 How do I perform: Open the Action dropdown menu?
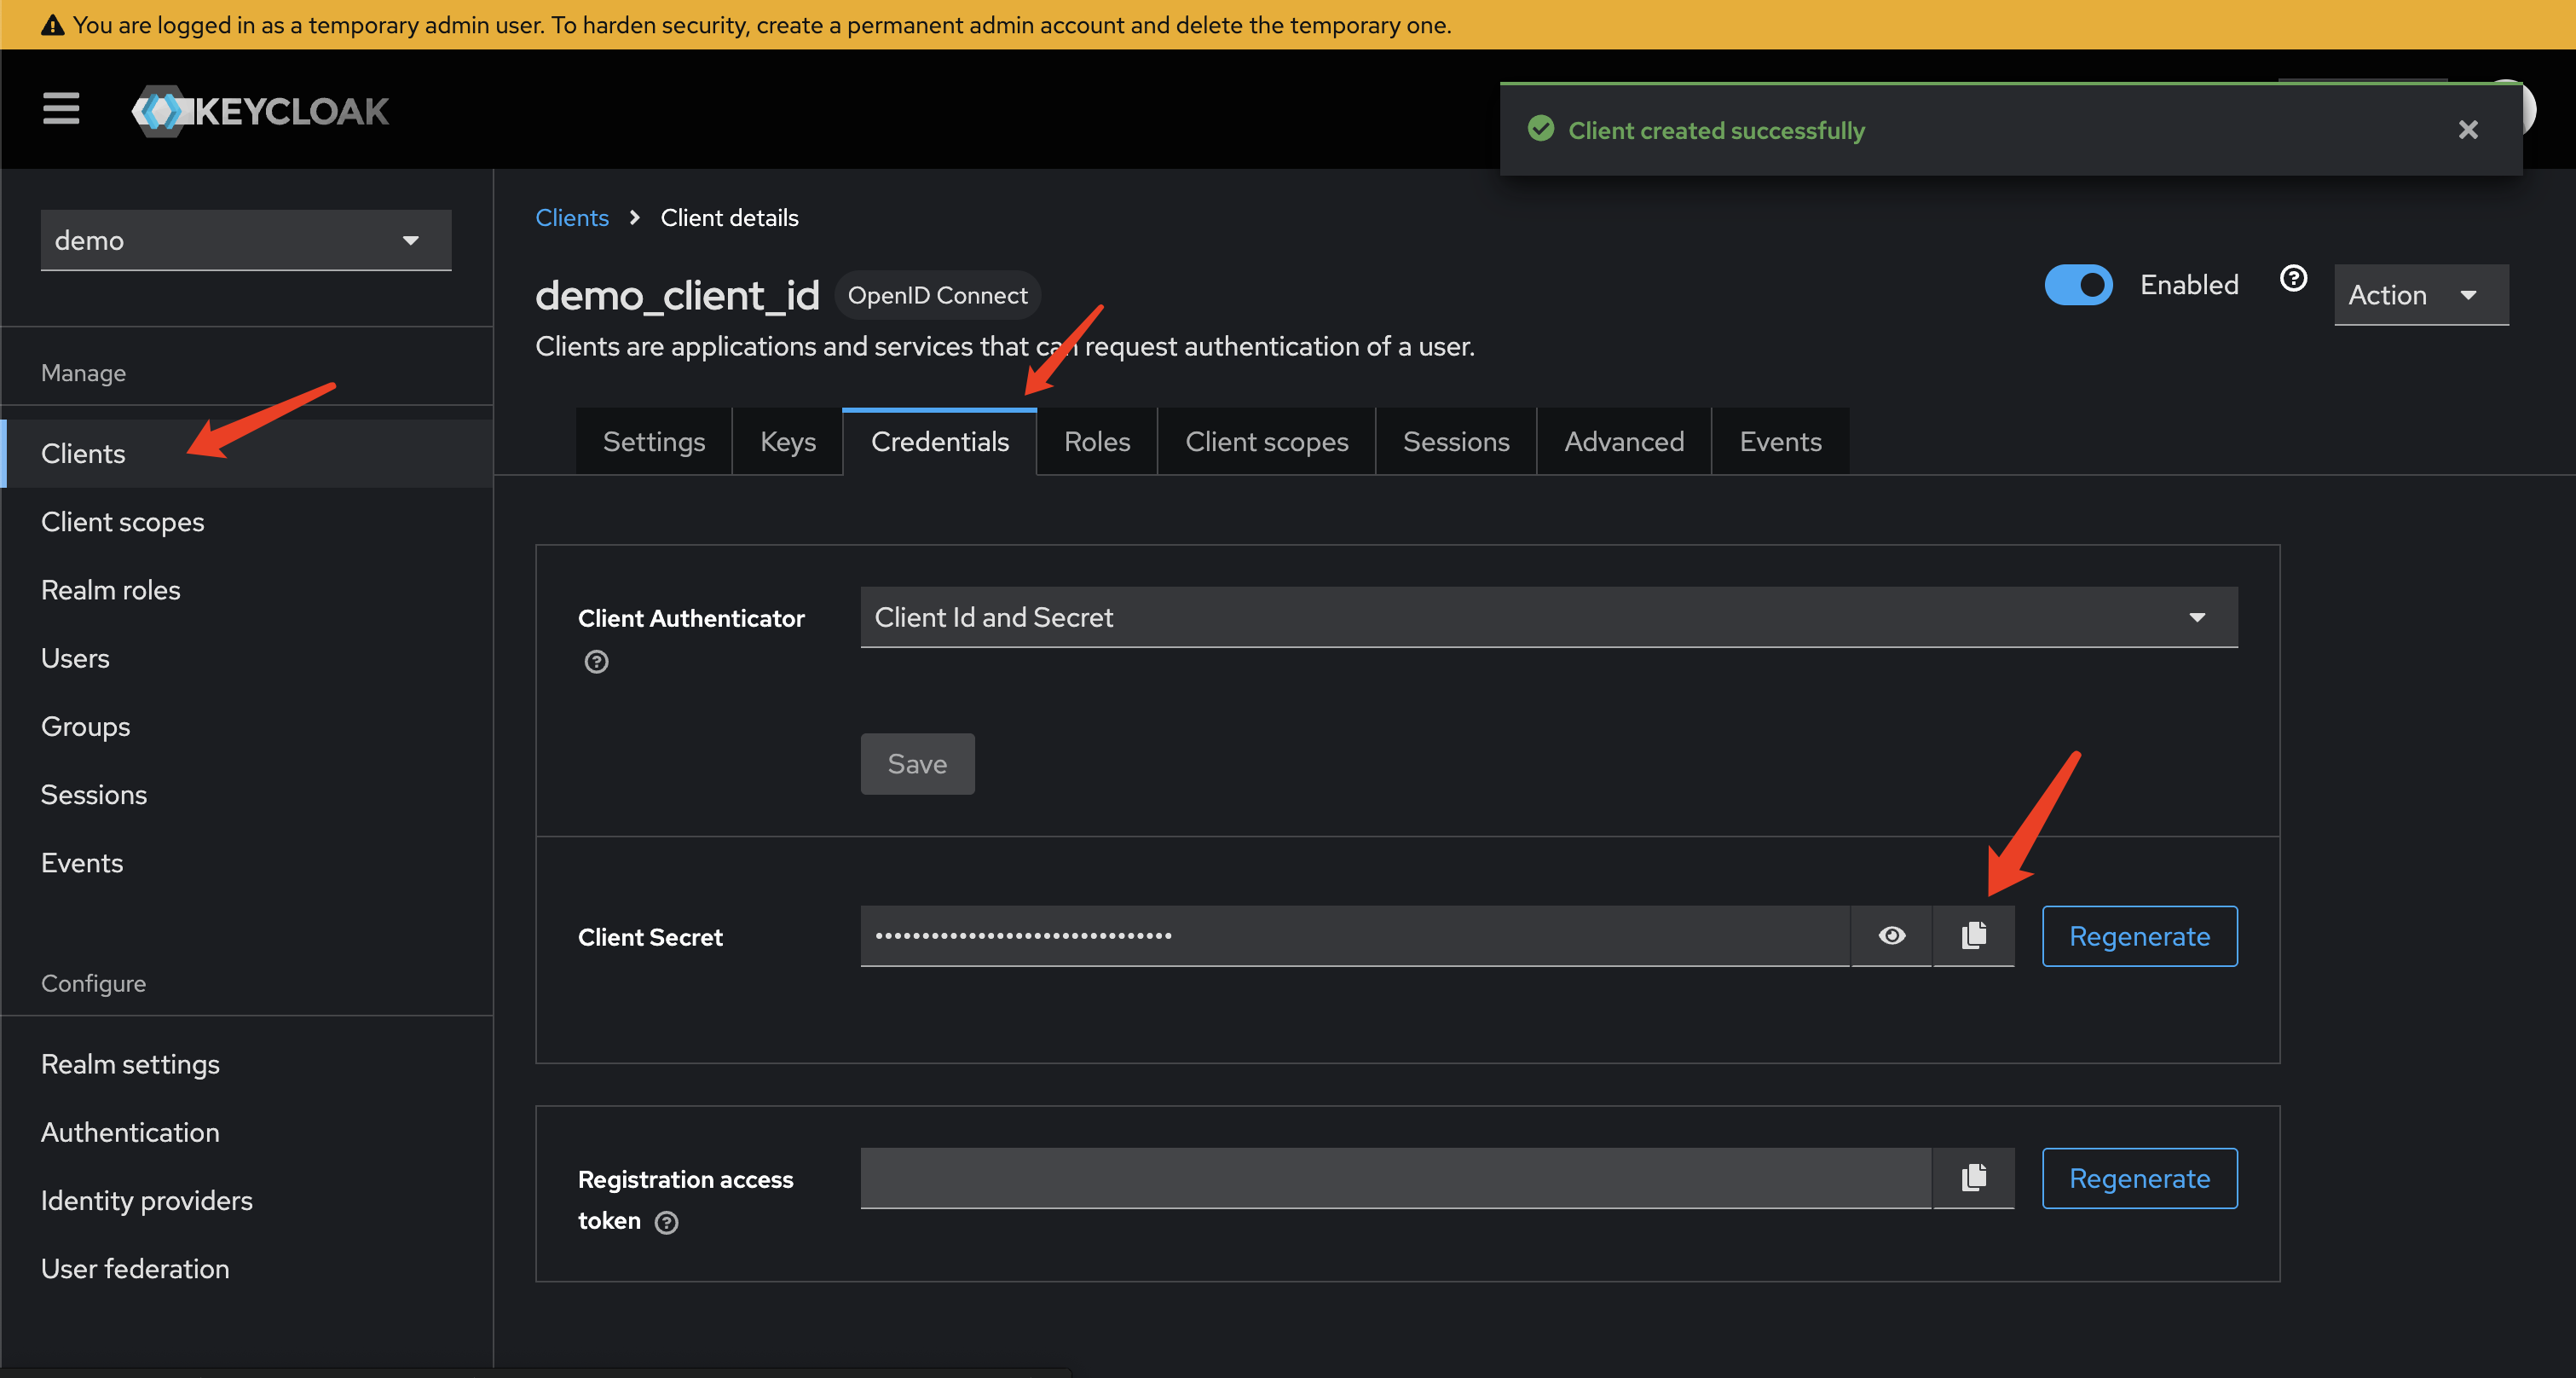point(2421,295)
